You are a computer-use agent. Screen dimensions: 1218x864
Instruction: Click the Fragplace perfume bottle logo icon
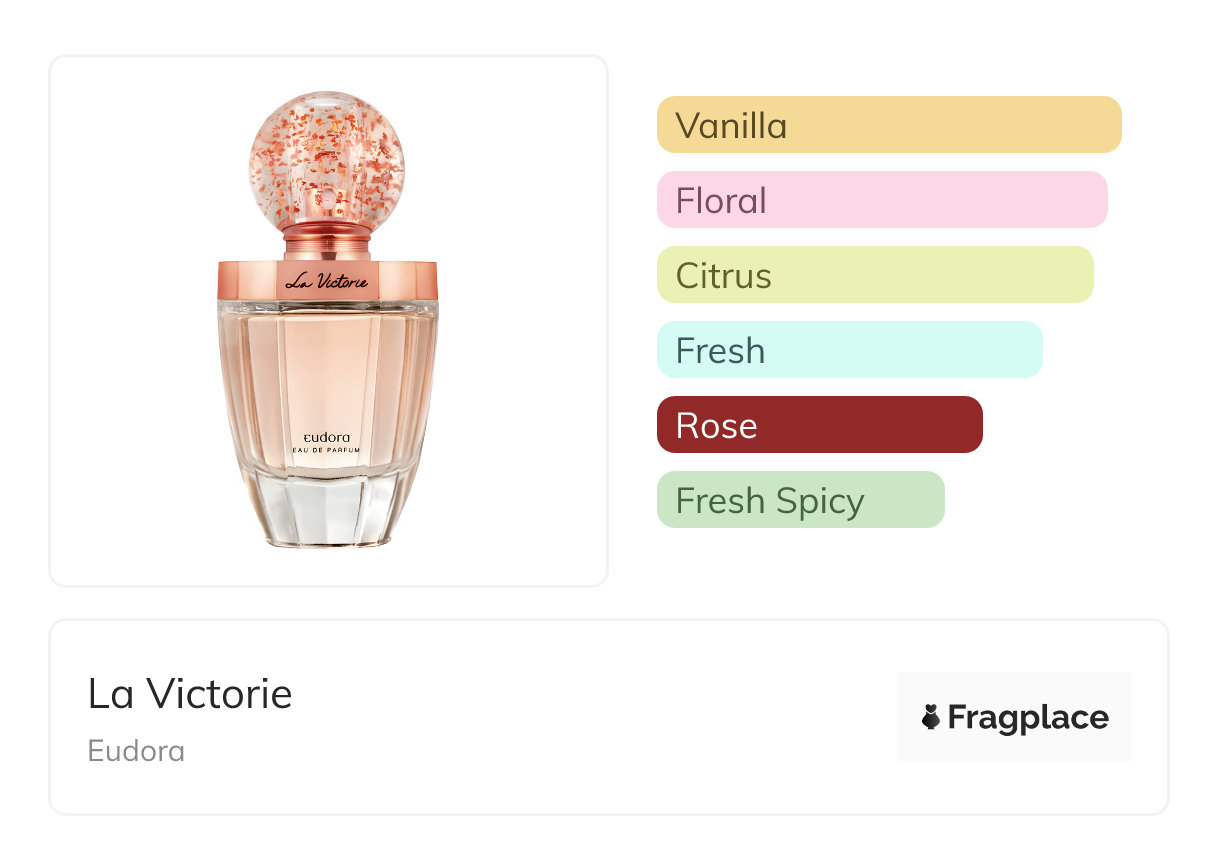(931, 717)
